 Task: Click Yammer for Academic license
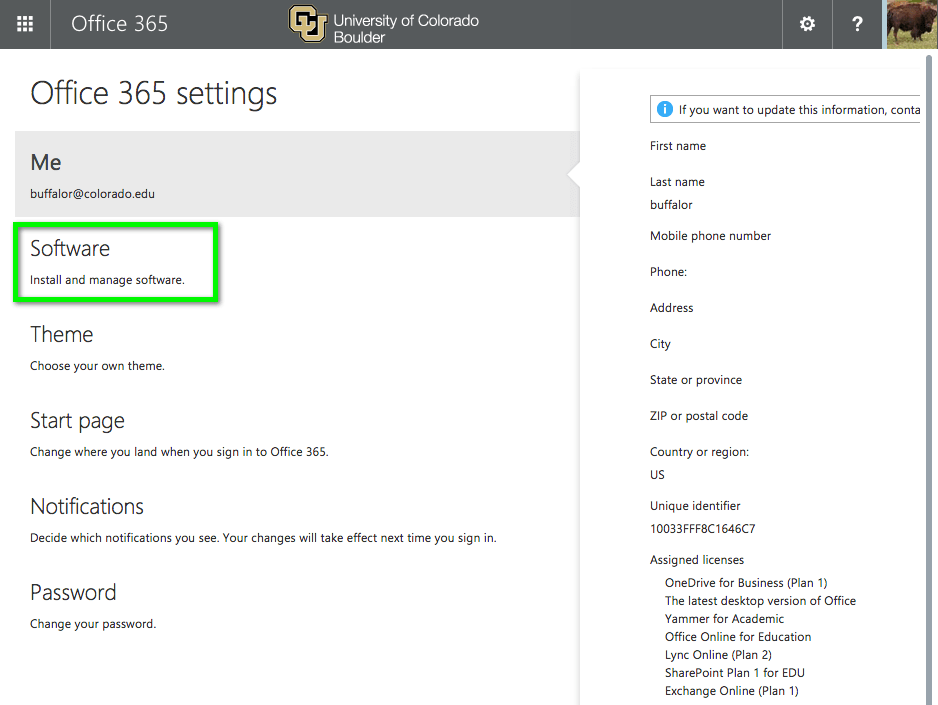[724, 619]
